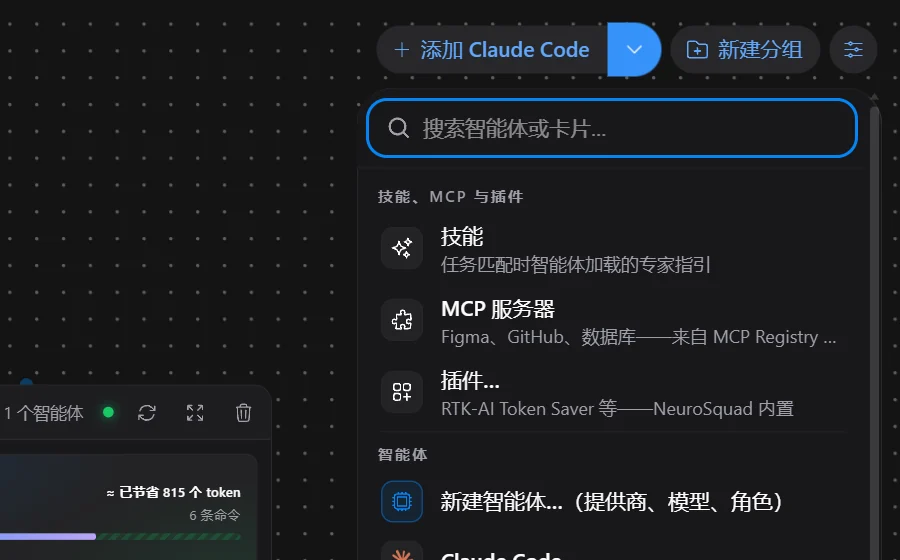Image resolution: width=900 pixels, height=560 pixels.
Task: Select the 技能 skills menu entry
Action: tap(612, 249)
